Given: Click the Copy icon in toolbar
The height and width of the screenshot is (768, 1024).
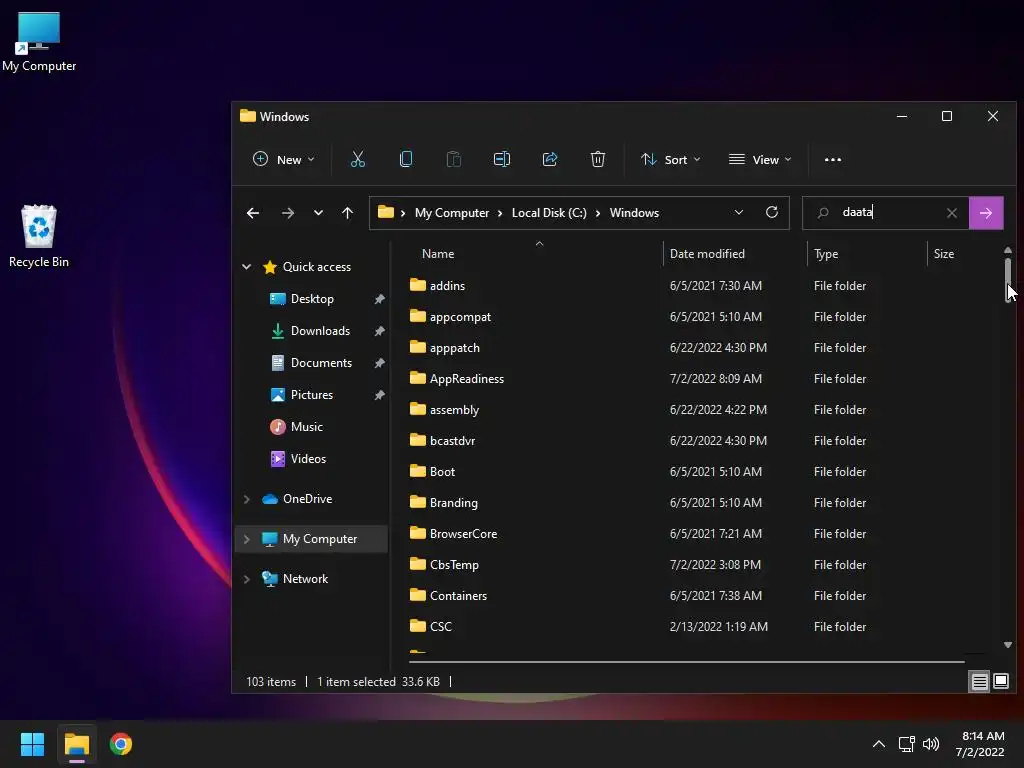Looking at the screenshot, I should (x=406, y=159).
